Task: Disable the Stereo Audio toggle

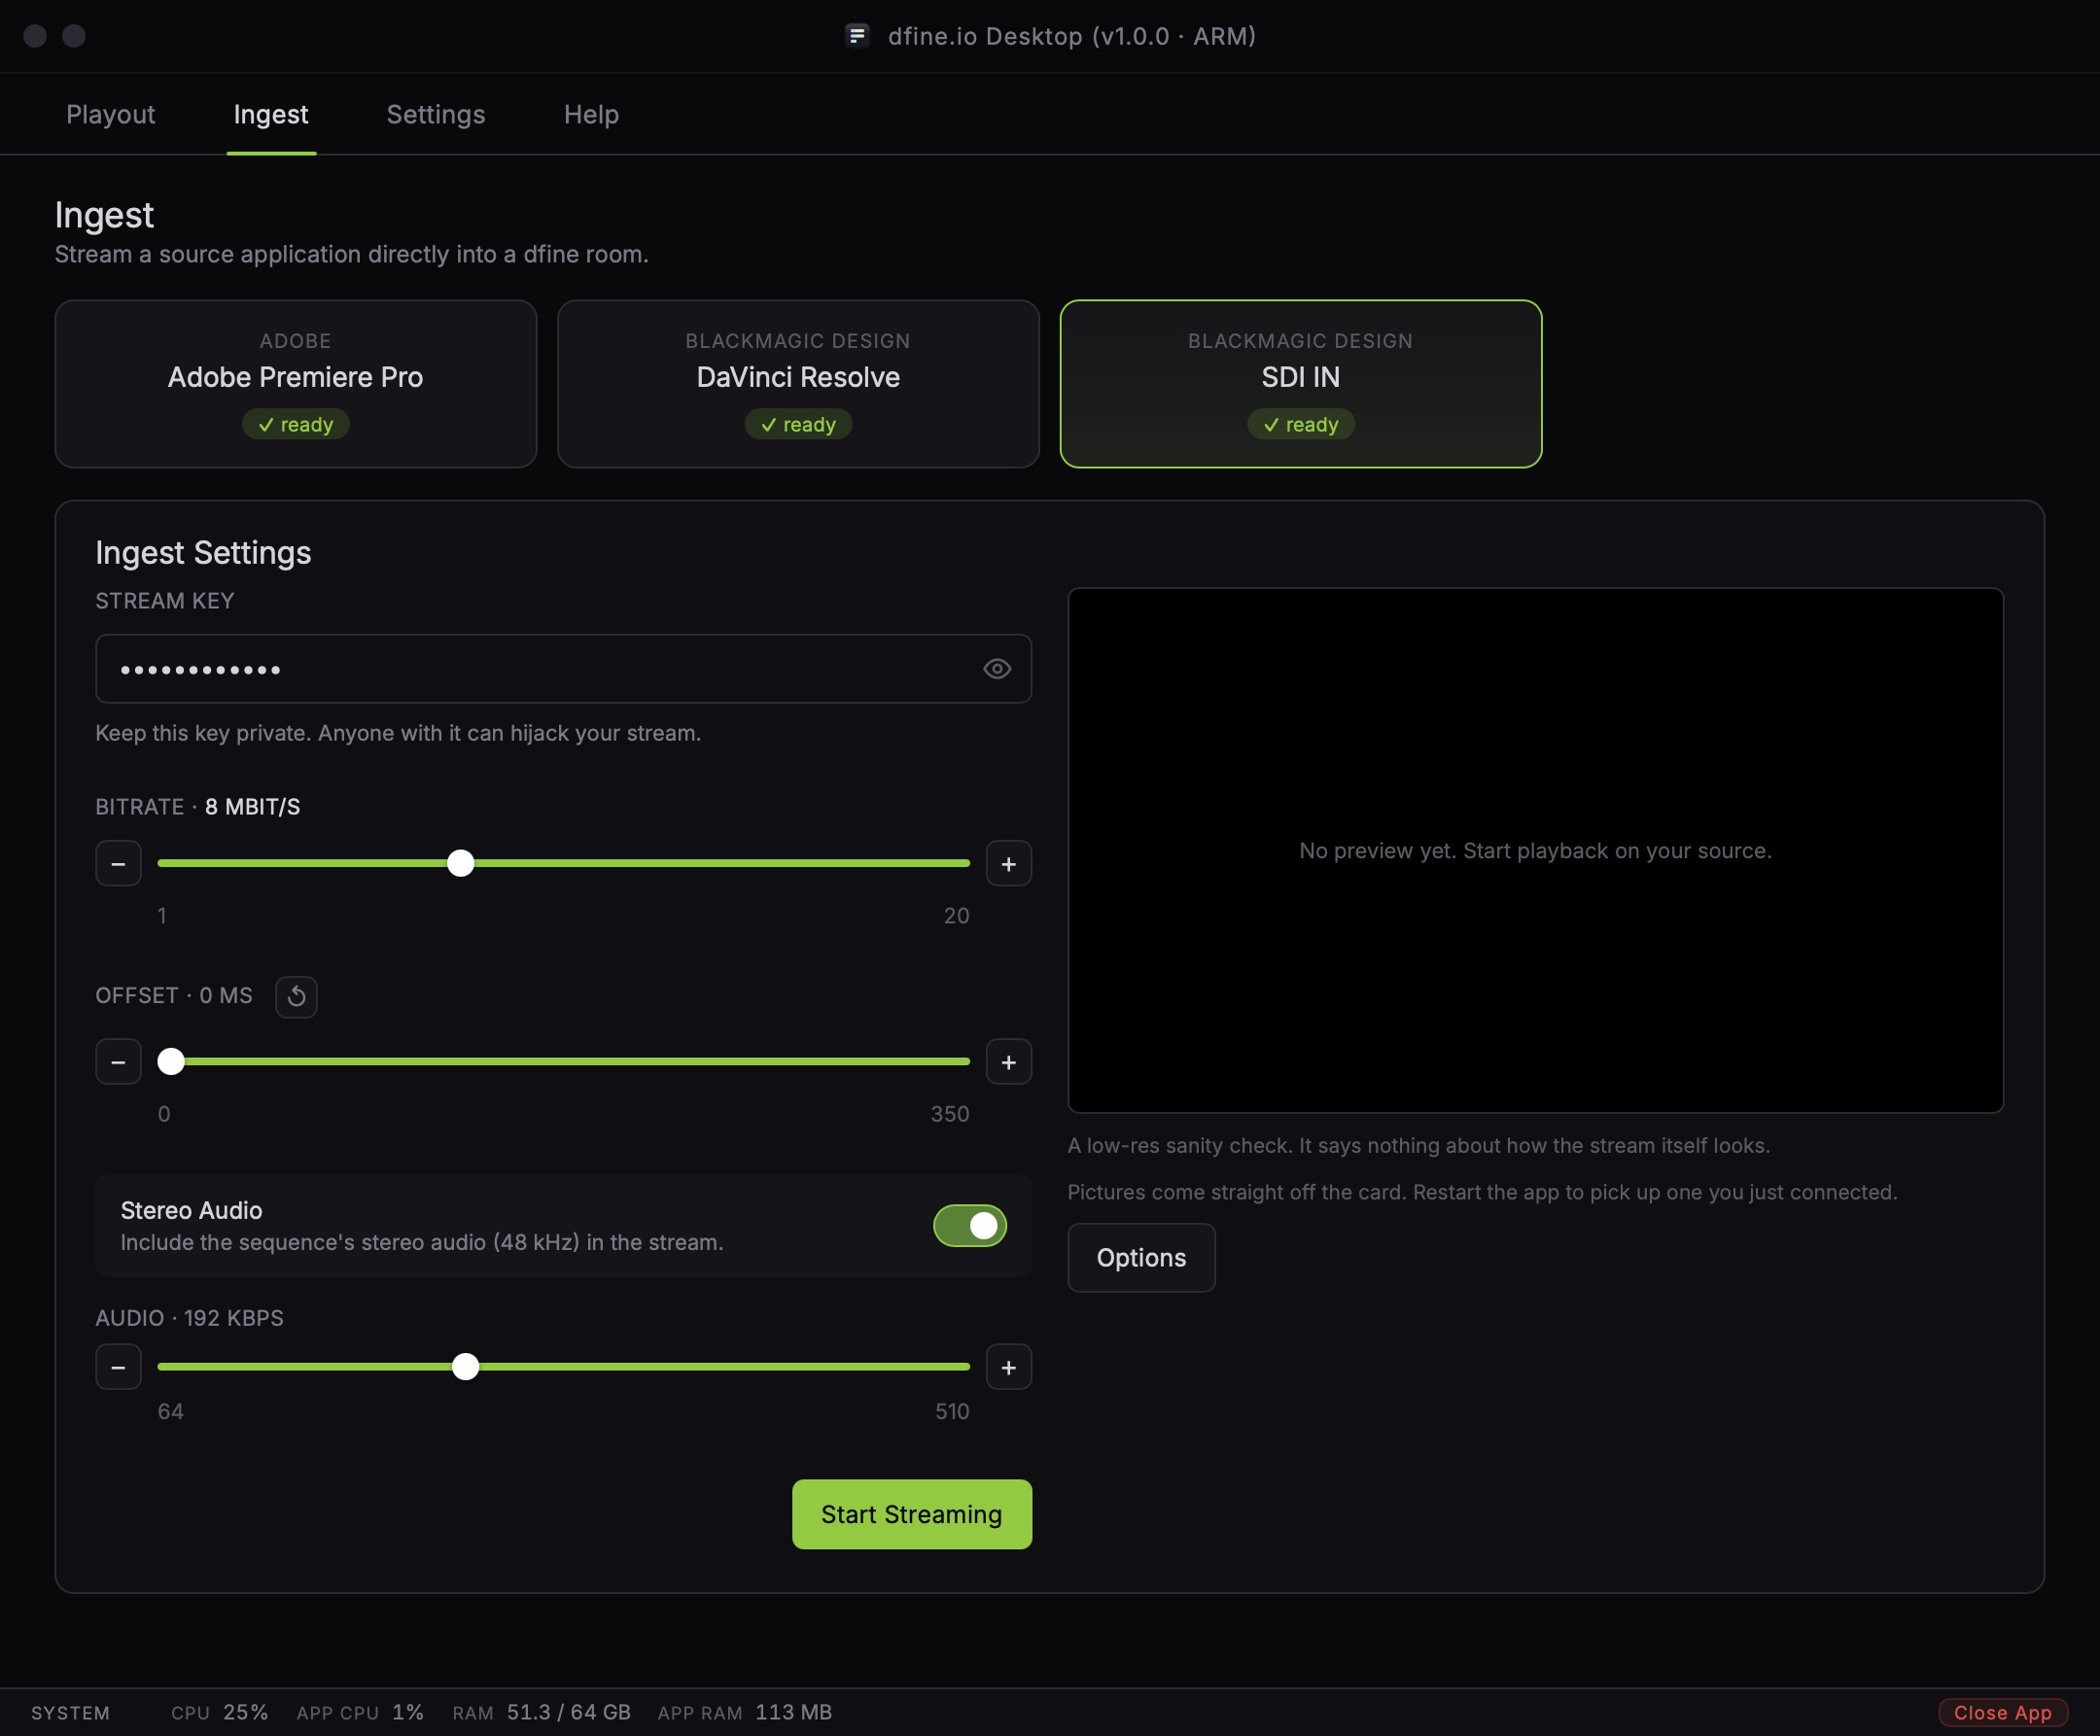Action: 969,1225
